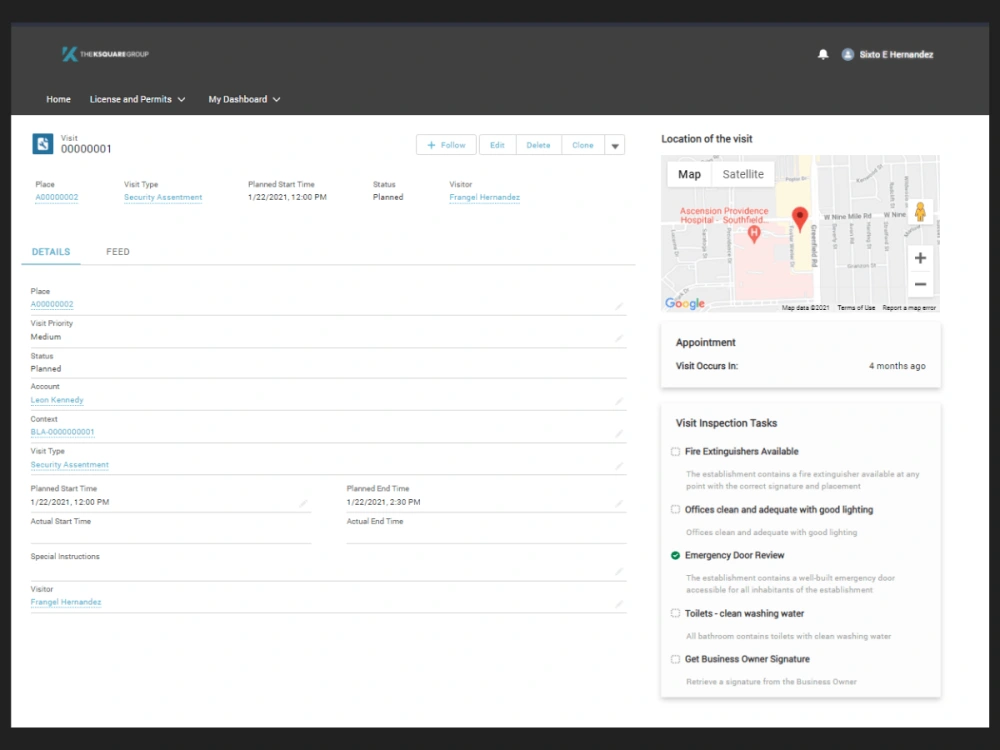This screenshot has width=1000, height=750.
Task: Check Offices clean and adequate task
Action: click(675, 510)
